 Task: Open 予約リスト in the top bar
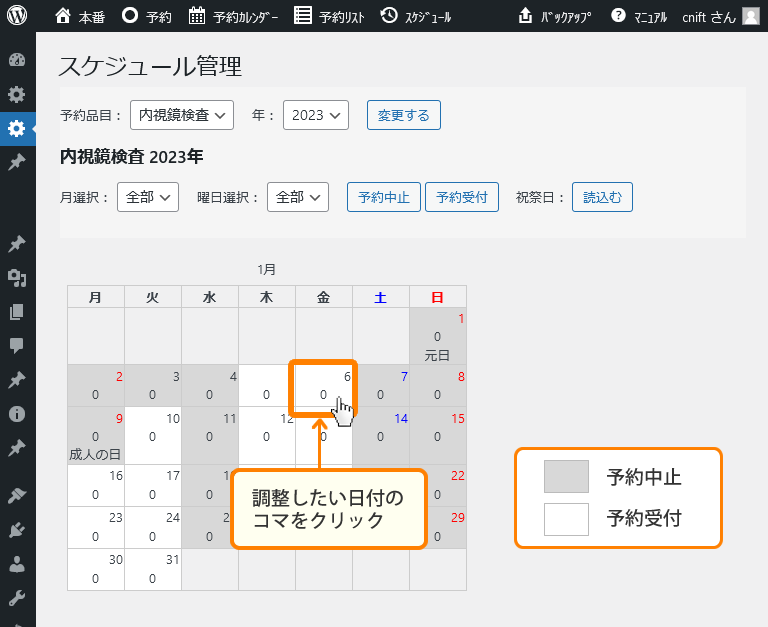tap(329, 16)
